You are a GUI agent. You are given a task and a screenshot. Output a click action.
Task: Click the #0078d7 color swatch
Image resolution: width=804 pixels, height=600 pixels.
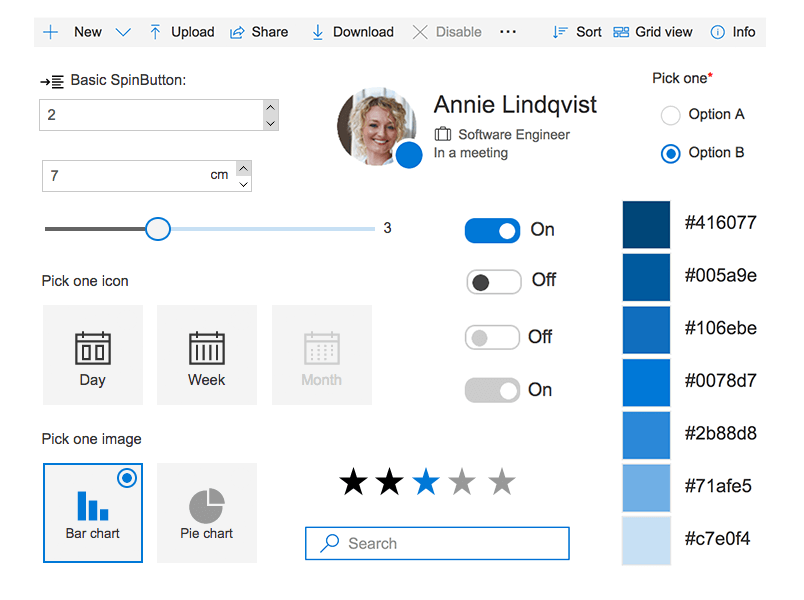click(x=645, y=382)
